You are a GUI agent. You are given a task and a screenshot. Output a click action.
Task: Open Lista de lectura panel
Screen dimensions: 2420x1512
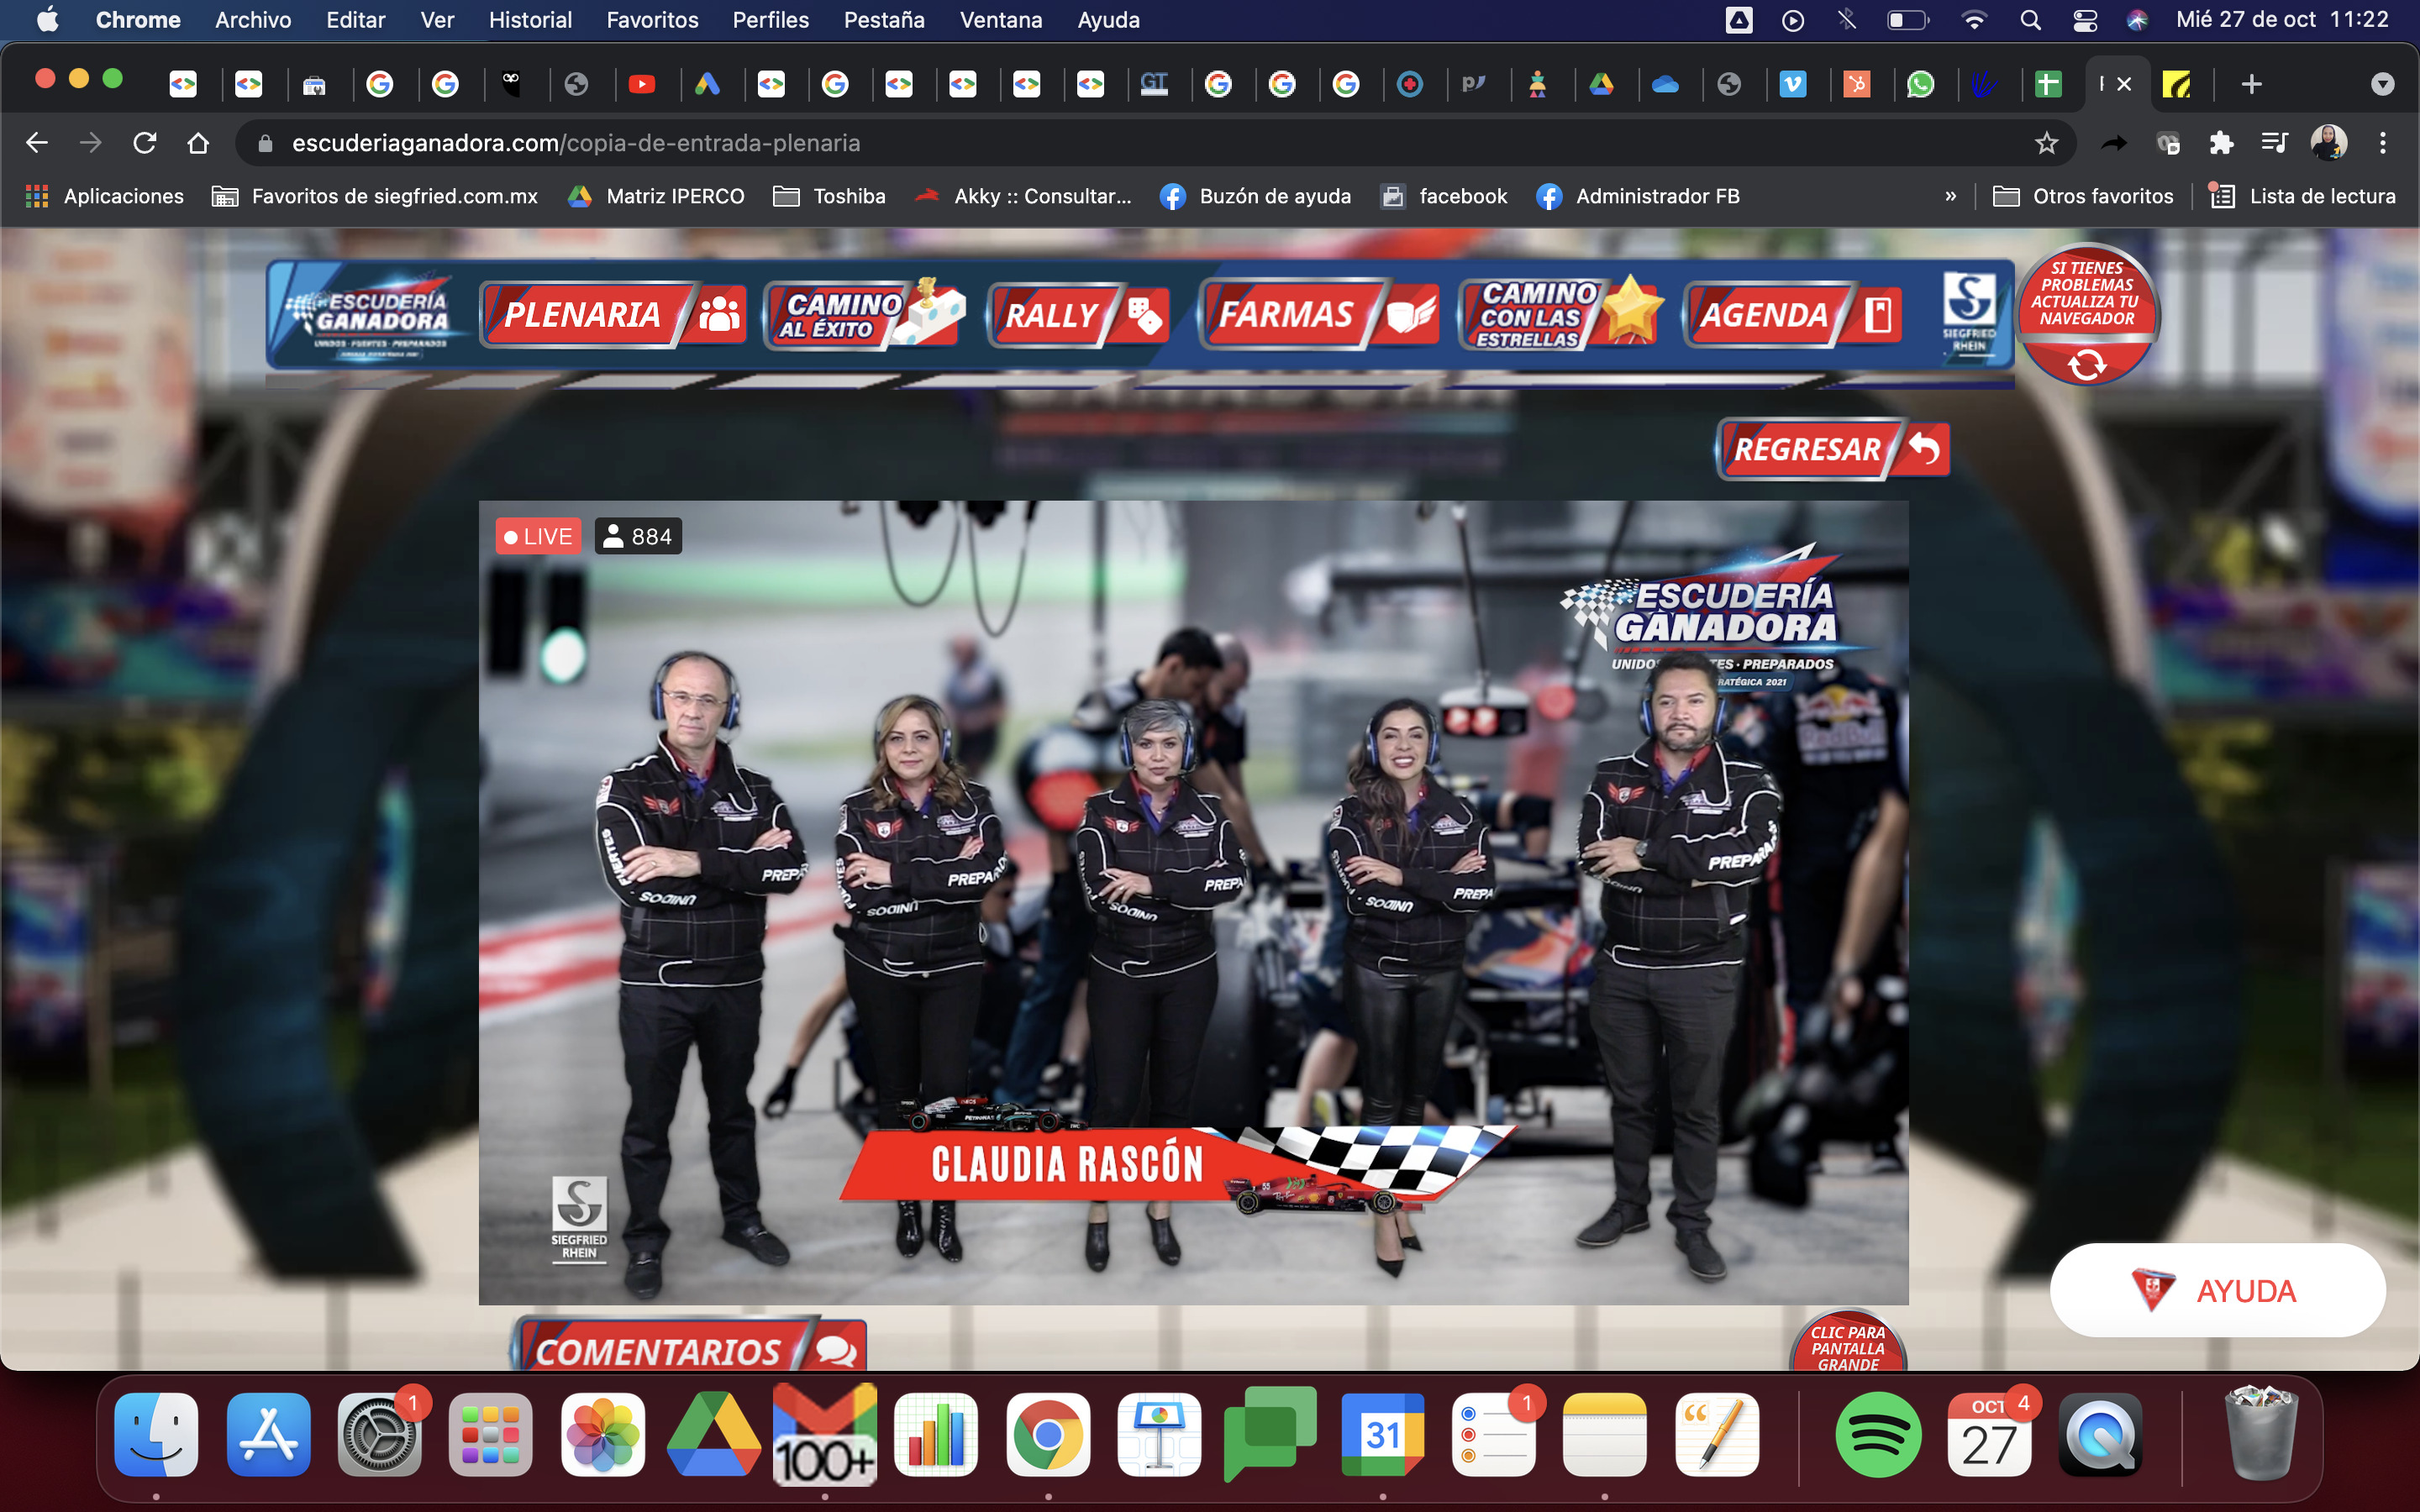(2302, 196)
